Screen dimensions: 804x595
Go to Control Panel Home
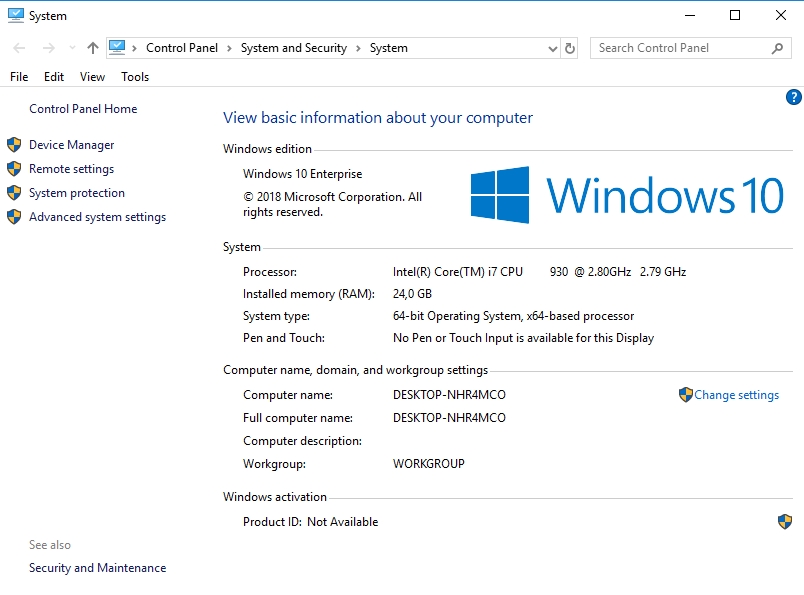coord(83,109)
